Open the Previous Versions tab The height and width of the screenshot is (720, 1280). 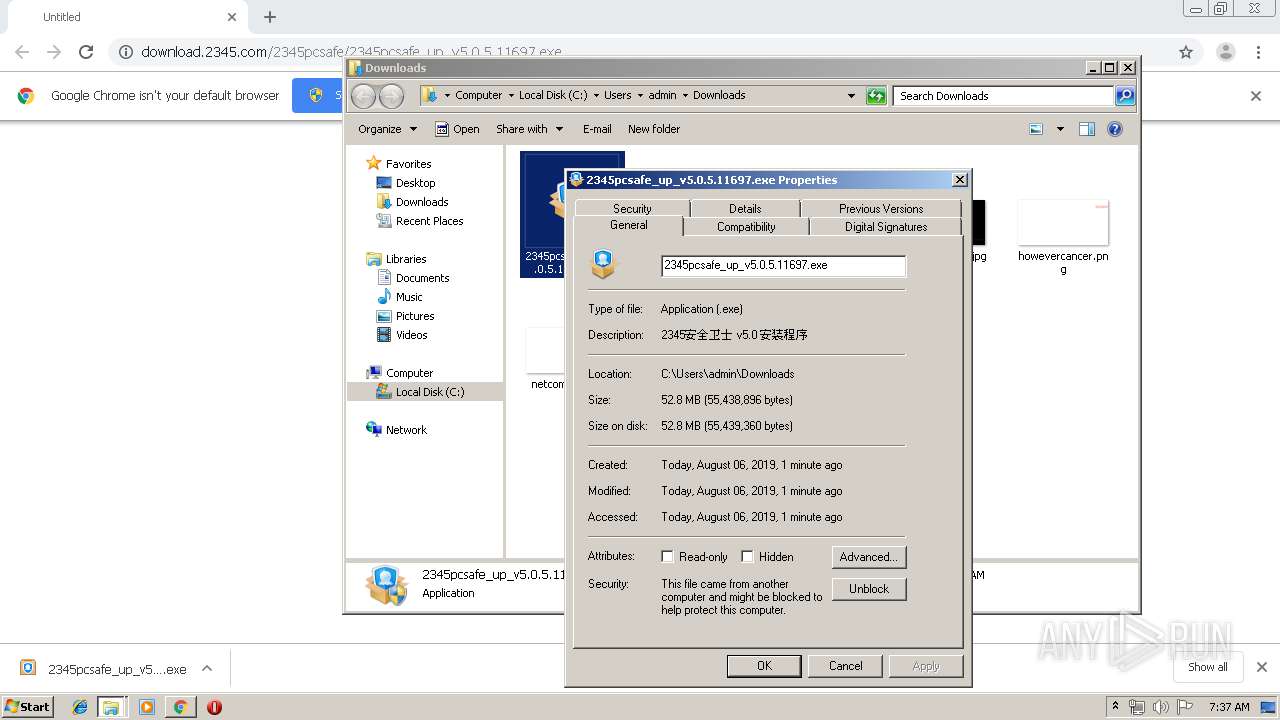click(881, 208)
